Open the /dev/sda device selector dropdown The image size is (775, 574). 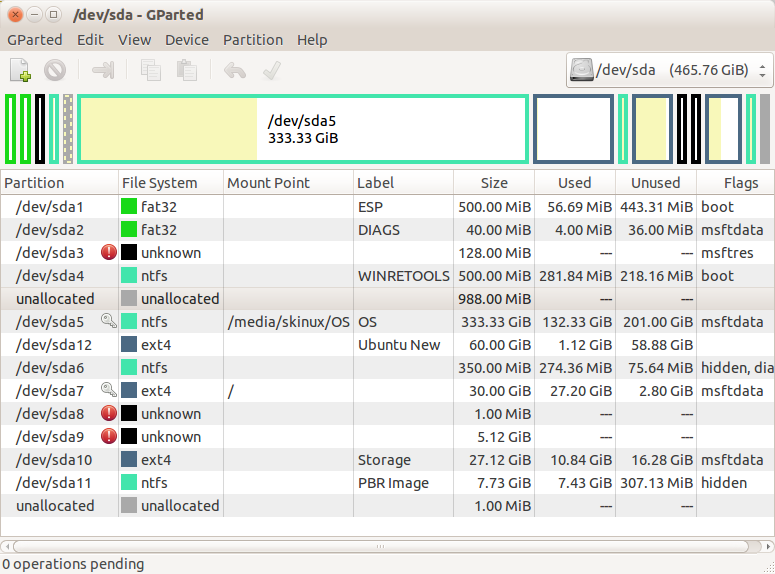tap(669, 70)
